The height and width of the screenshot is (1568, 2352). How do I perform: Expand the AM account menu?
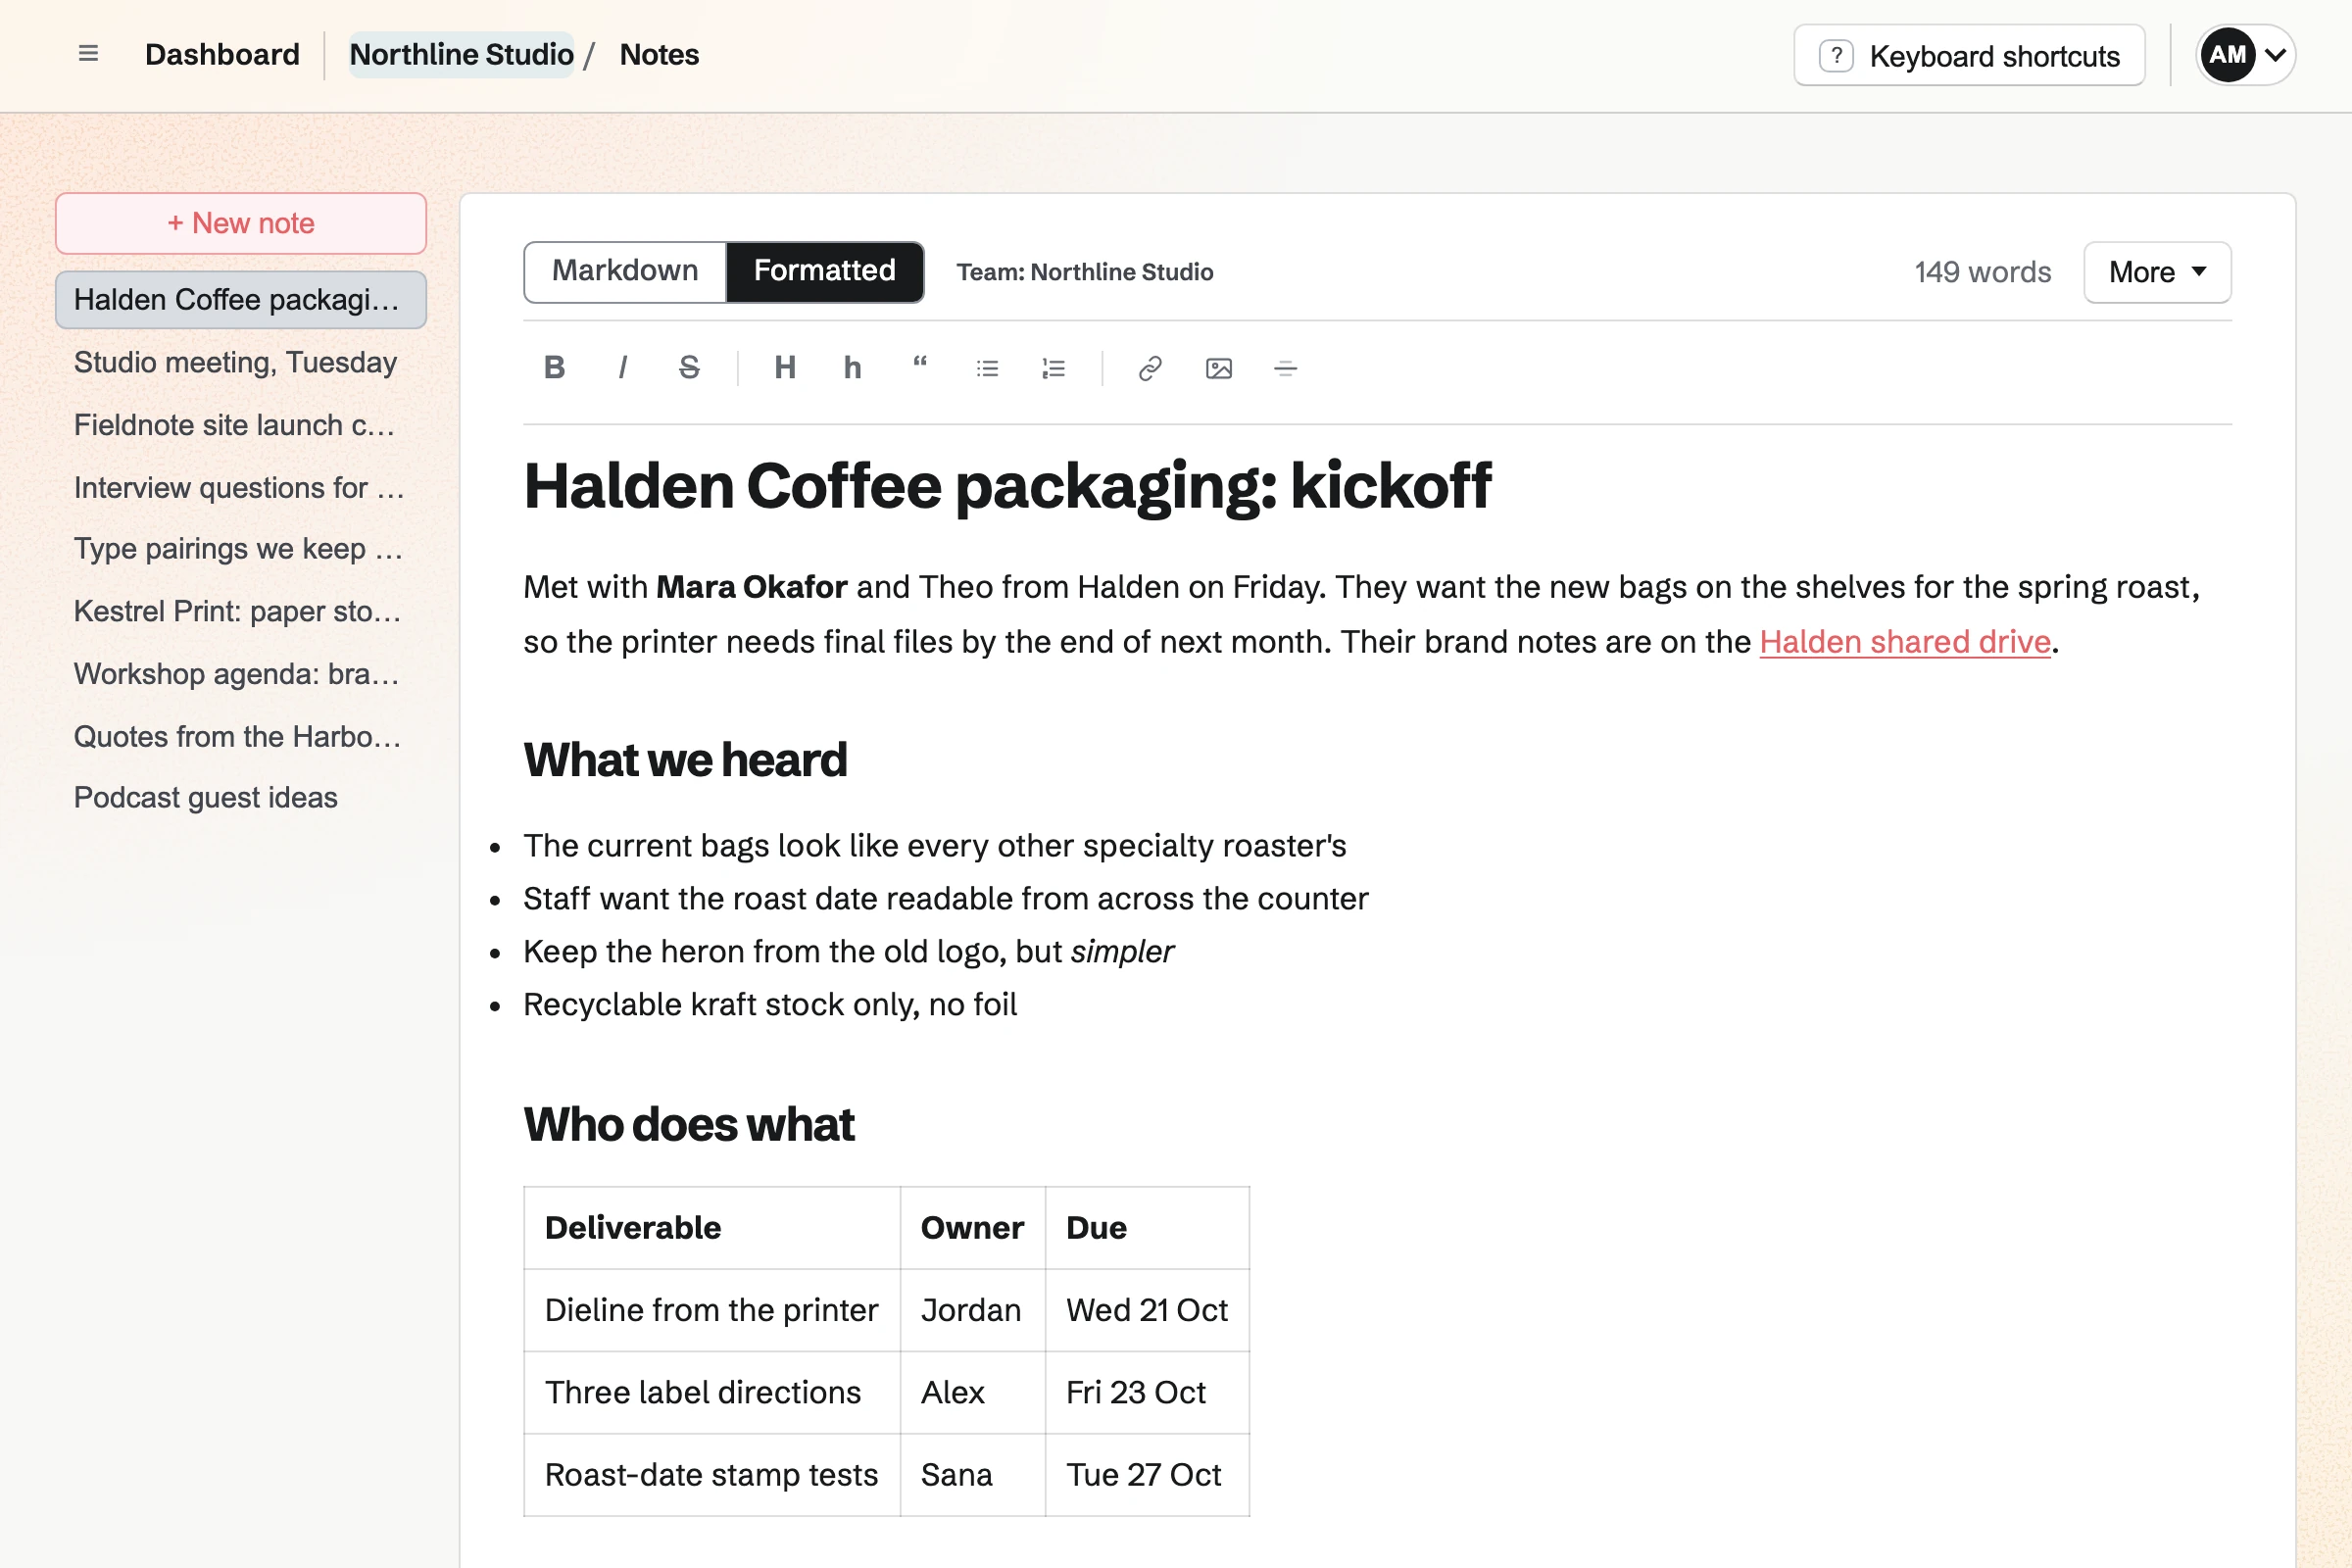(2245, 55)
